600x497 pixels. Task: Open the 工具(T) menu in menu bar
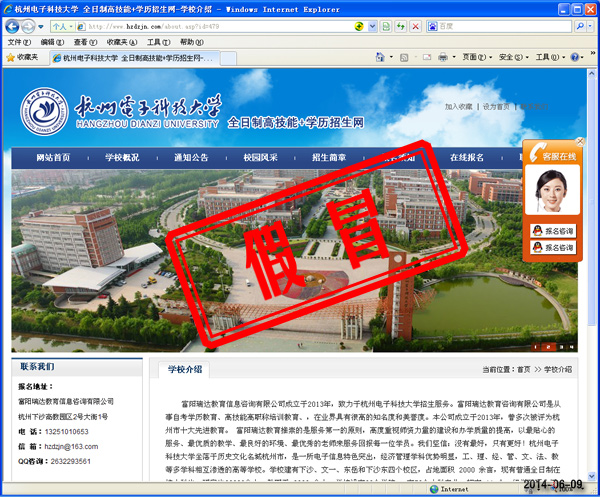coord(158,42)
